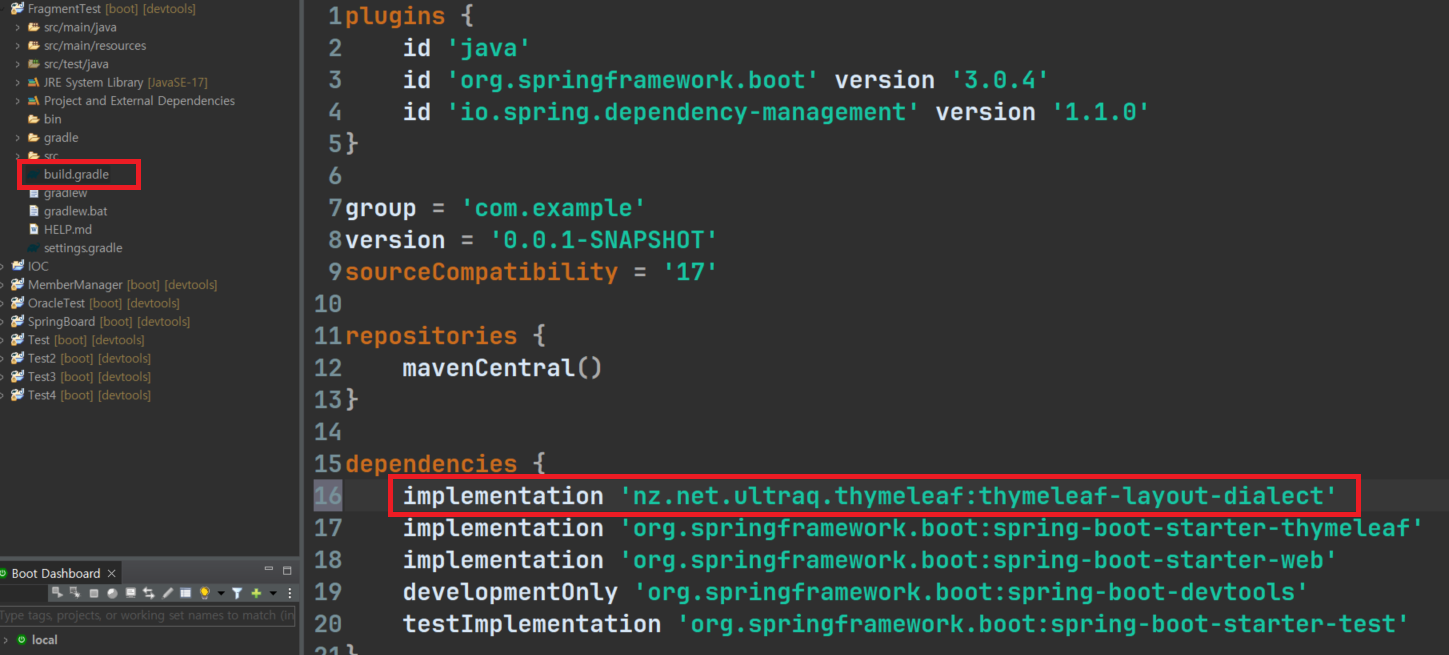This screenshot has width=1449, height=655.
Task: Expand Project and External Dependencies node
Action: [18, 101]
